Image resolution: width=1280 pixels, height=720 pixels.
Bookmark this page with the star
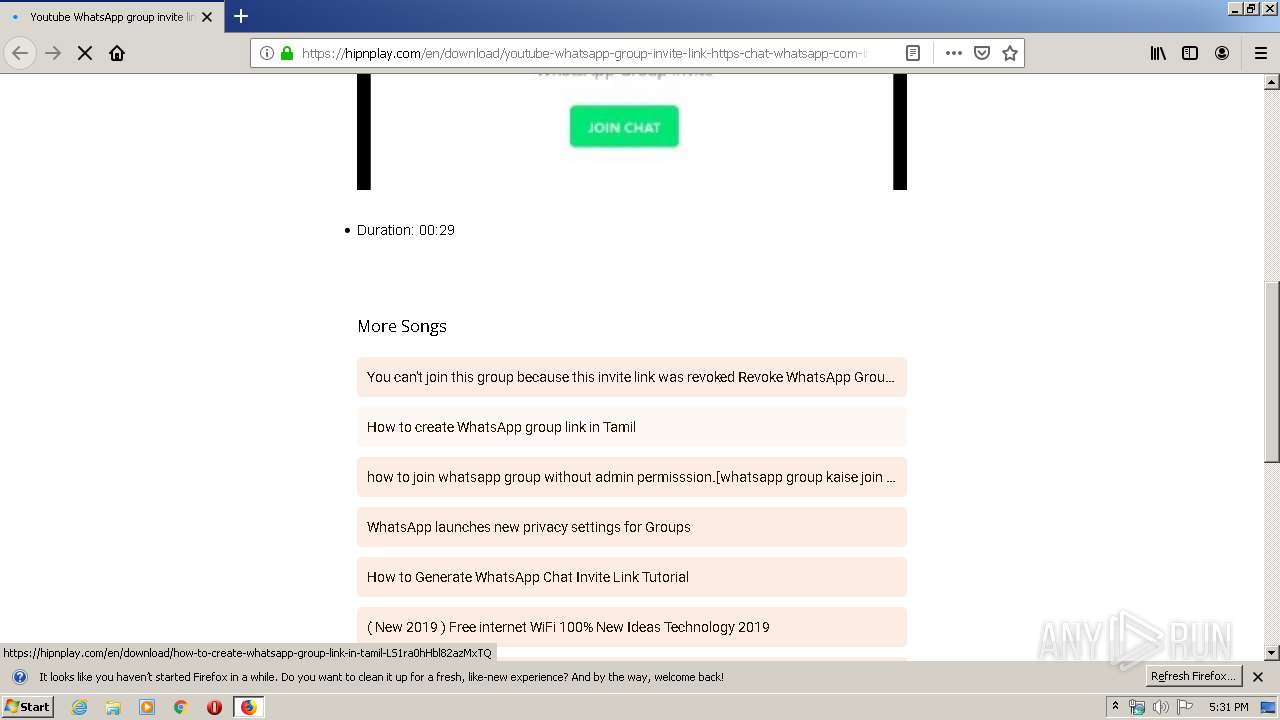pyautogui.click(x=1010, y=53)
